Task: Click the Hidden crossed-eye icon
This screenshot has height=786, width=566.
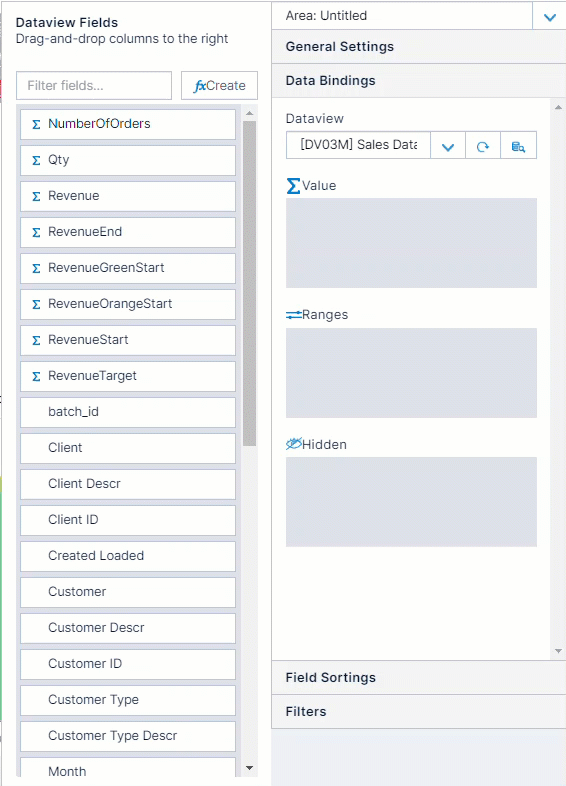Action: click(294, 444)
